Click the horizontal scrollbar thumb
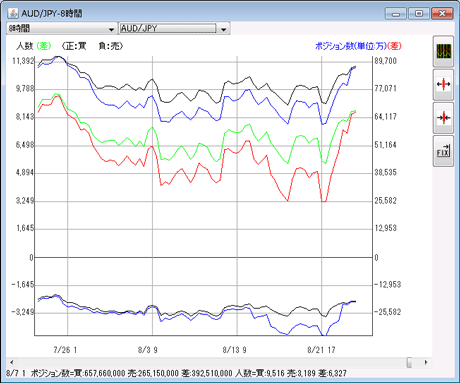 409,362
